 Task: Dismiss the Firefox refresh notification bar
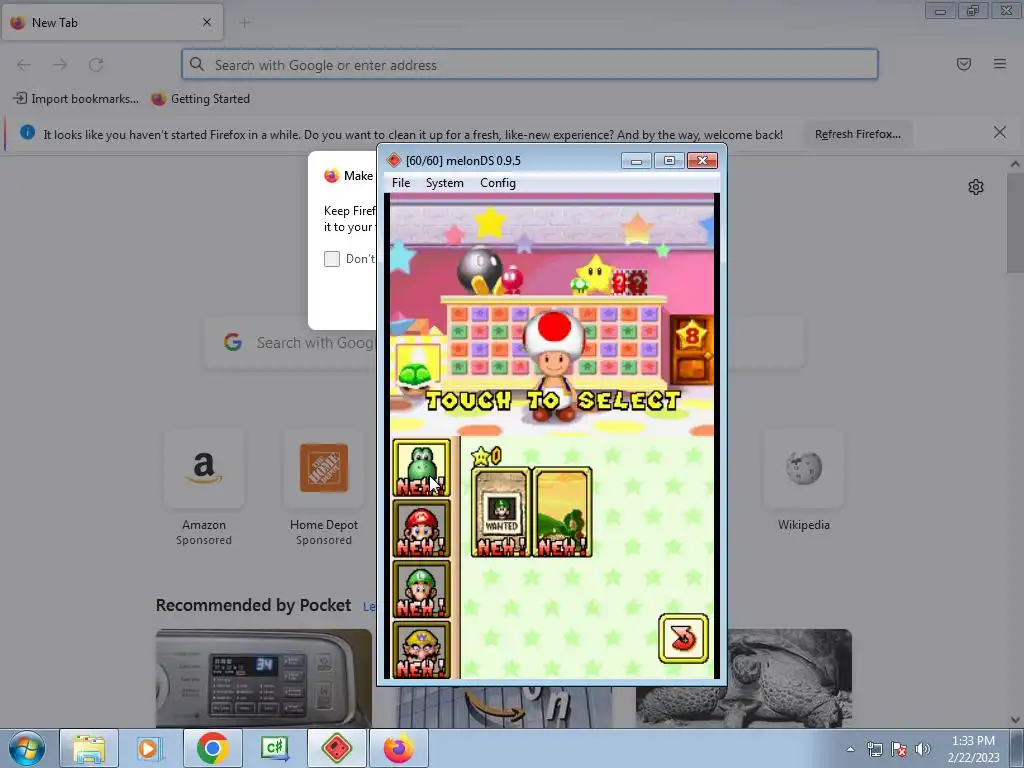[1000, 133]
